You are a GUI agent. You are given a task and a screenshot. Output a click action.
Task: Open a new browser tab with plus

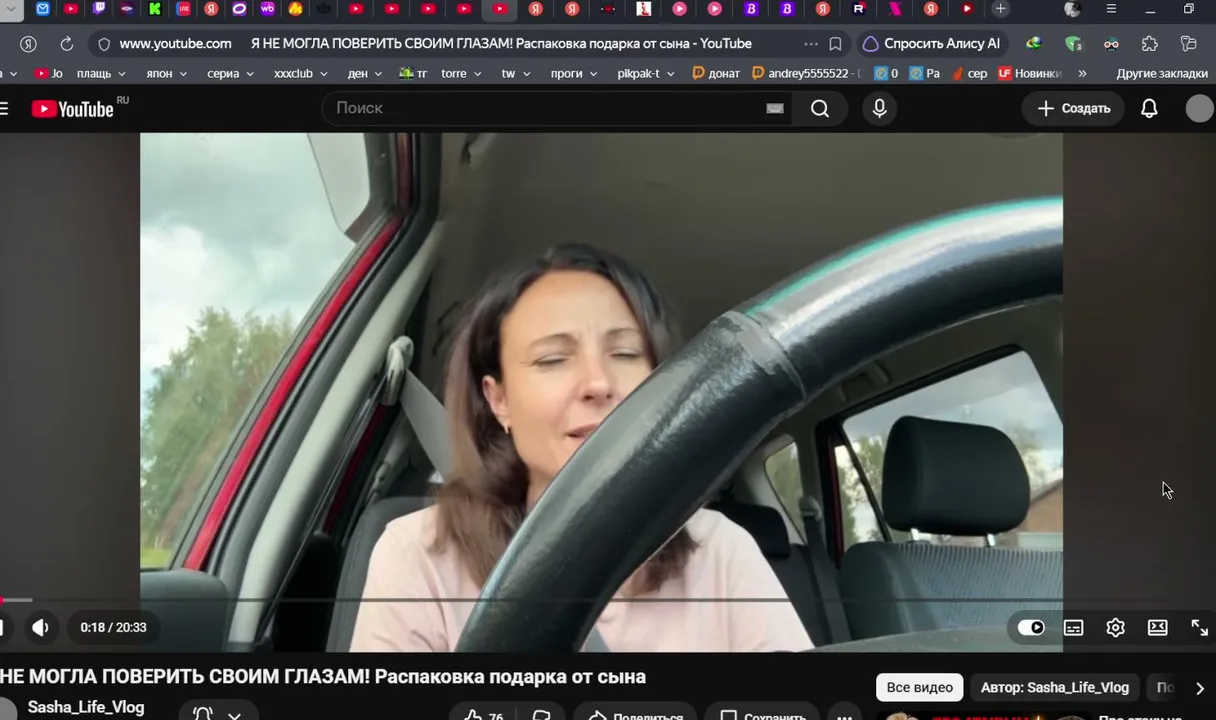pos(1000,9)
